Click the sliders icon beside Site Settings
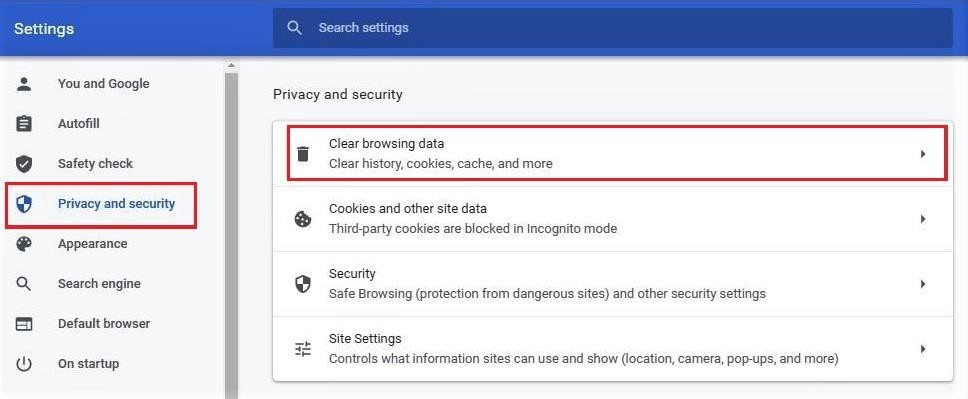This screenshot has width=968, height=399. tap(302, 349)
